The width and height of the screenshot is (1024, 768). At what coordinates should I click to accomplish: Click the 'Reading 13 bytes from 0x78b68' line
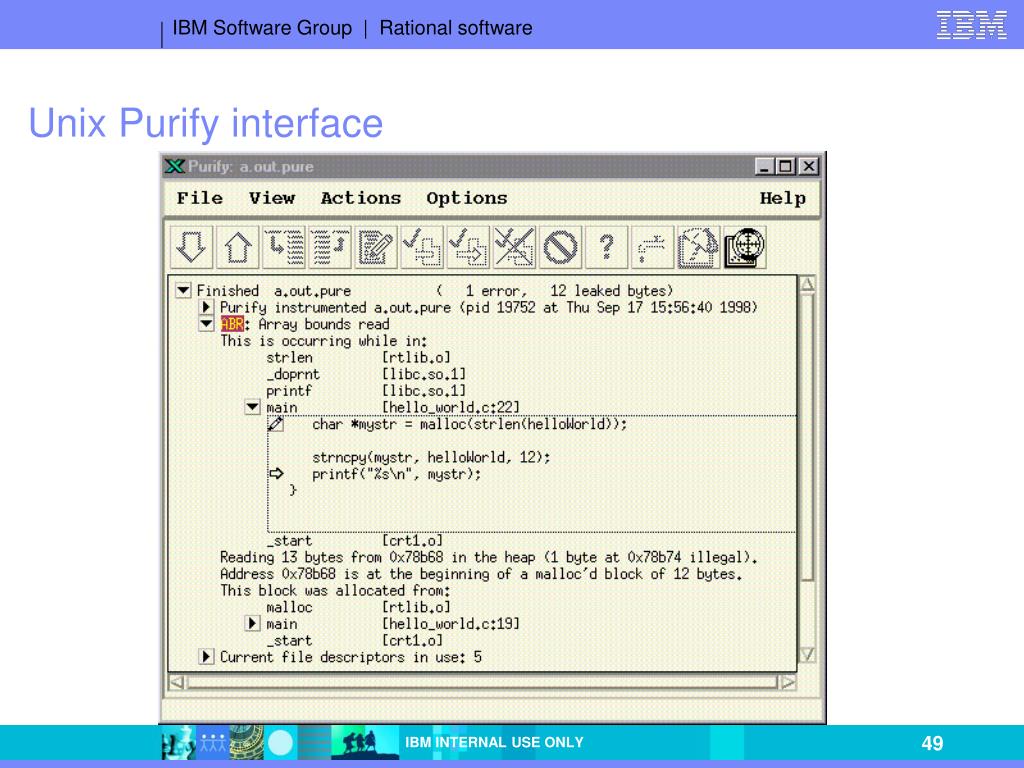[x=488, y=557]
